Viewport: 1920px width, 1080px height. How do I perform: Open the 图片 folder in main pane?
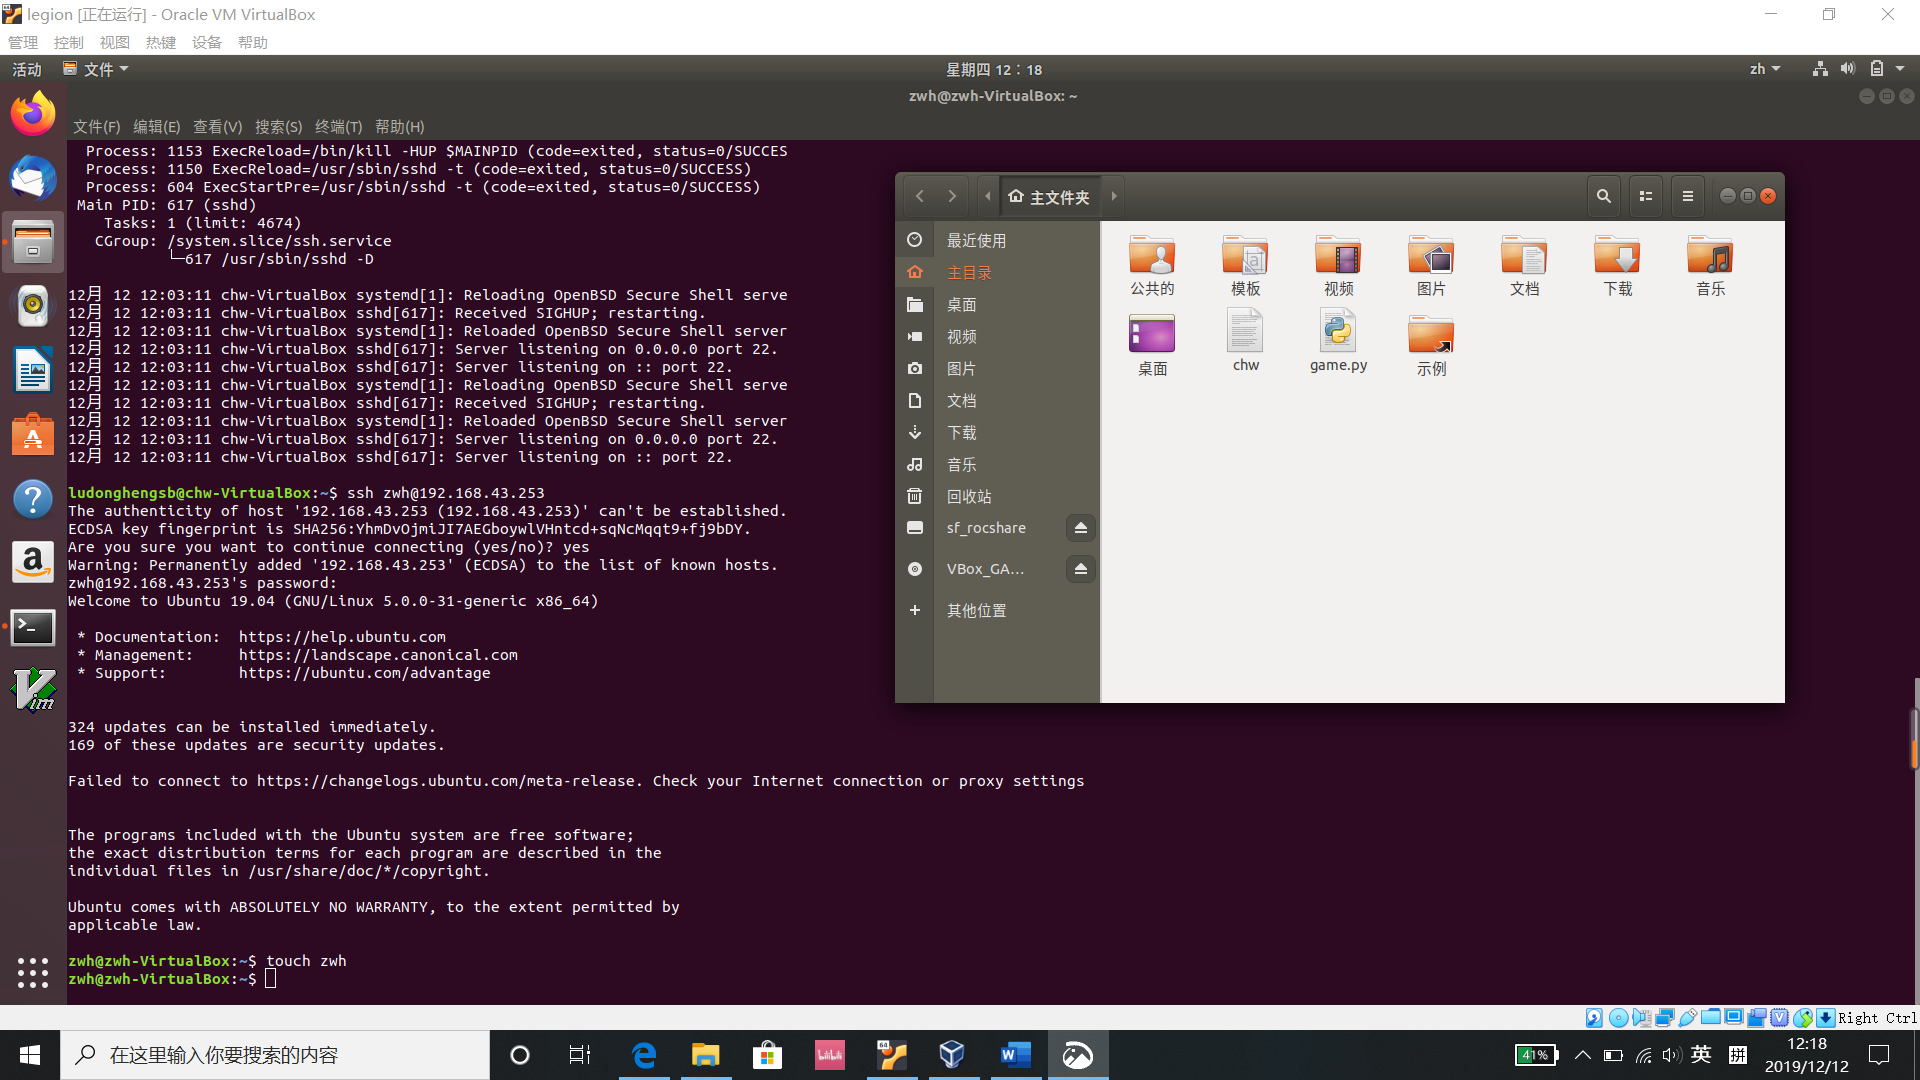tap(1431, 266)
